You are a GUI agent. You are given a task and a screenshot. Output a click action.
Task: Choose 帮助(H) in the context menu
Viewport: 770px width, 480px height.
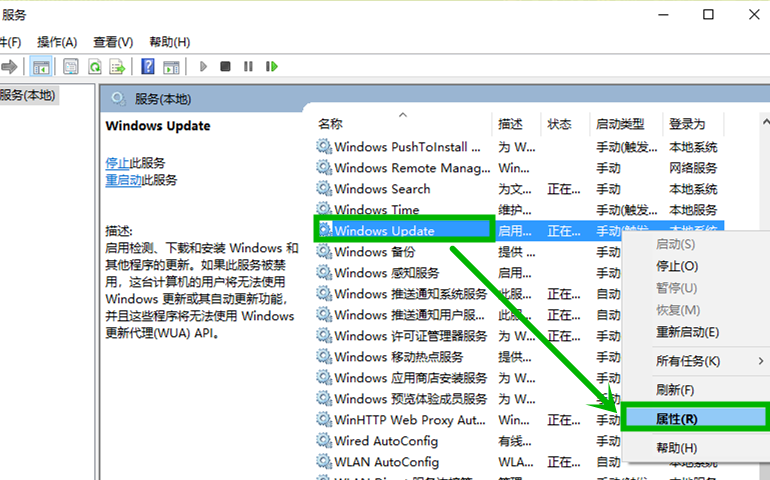click(696, 448)
